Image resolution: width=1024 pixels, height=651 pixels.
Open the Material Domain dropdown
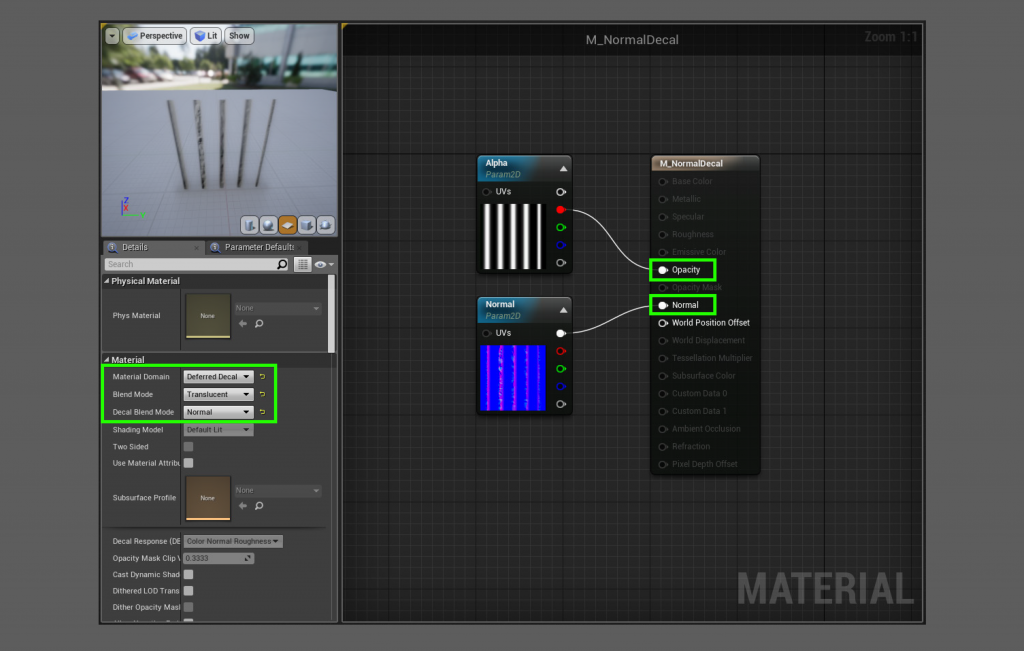(218, 377)
